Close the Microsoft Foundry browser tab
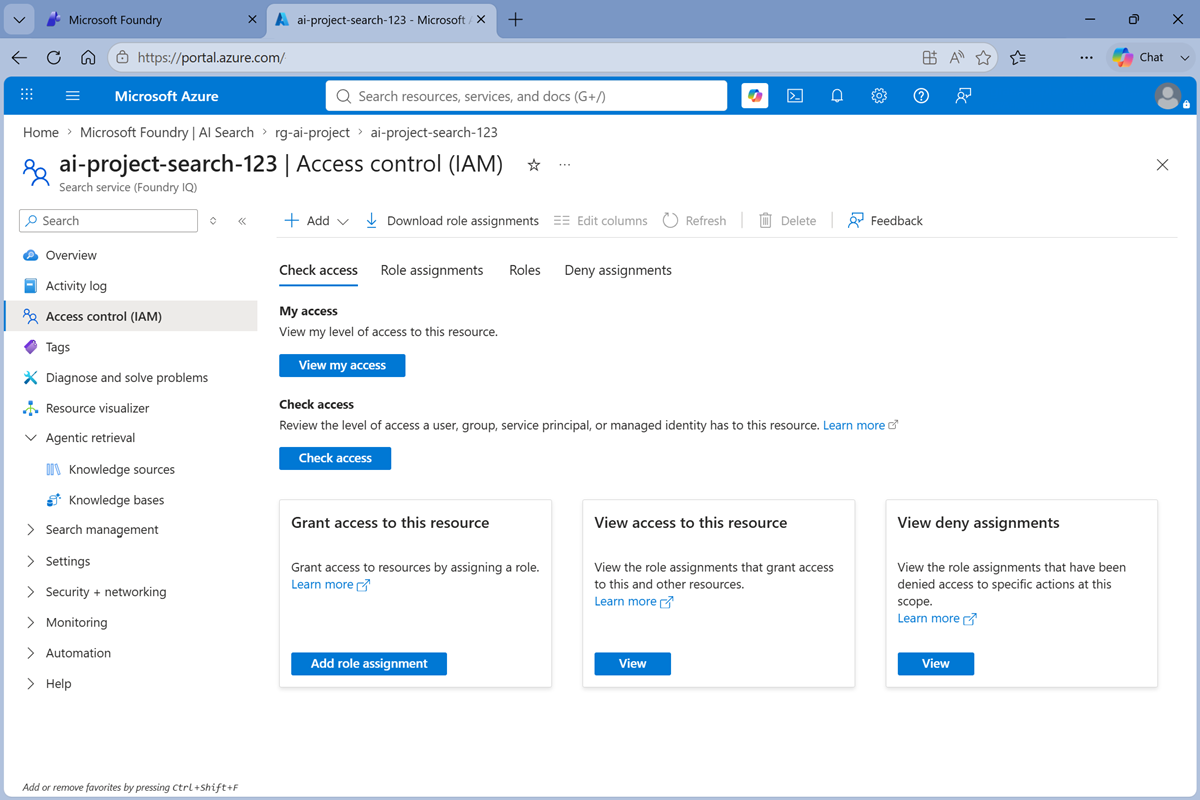 tap(252, 19)
